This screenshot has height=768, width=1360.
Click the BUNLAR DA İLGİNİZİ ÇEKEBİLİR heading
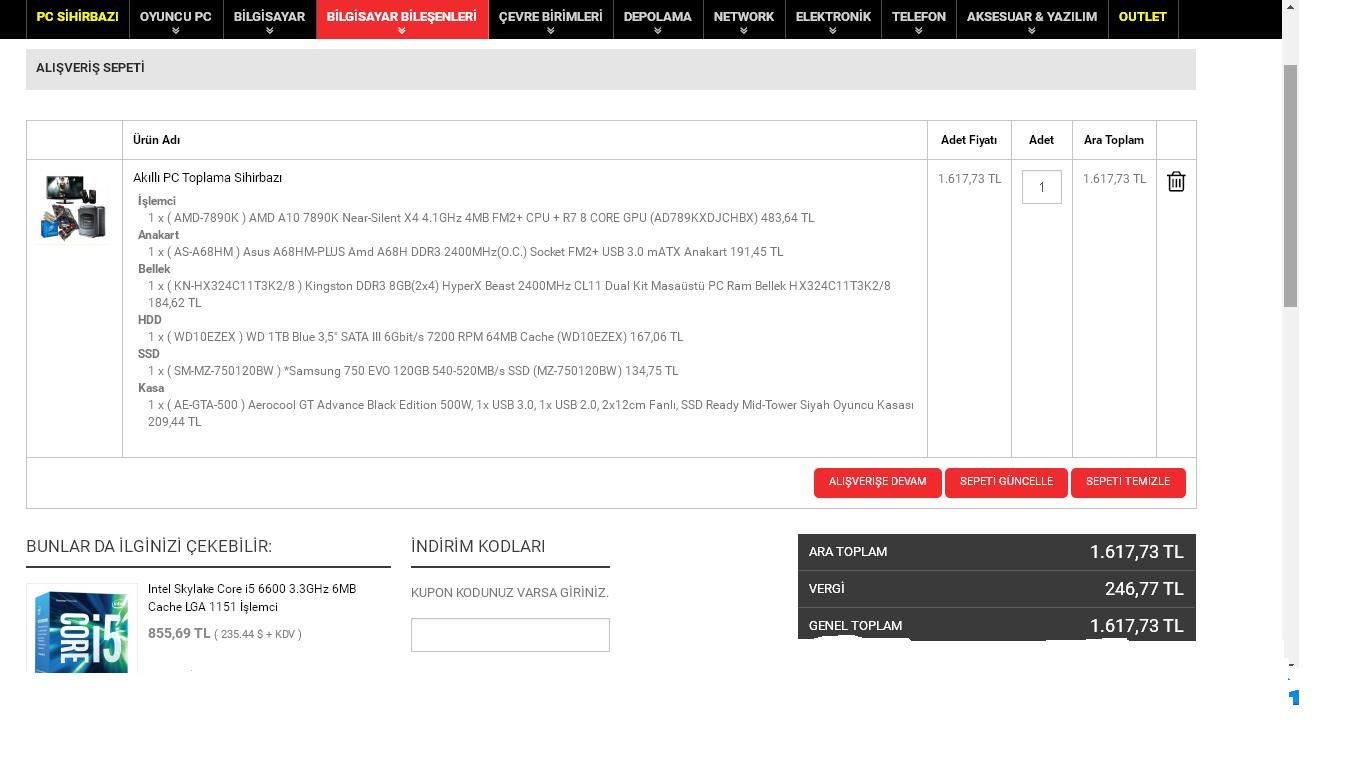tap(149, 547)
